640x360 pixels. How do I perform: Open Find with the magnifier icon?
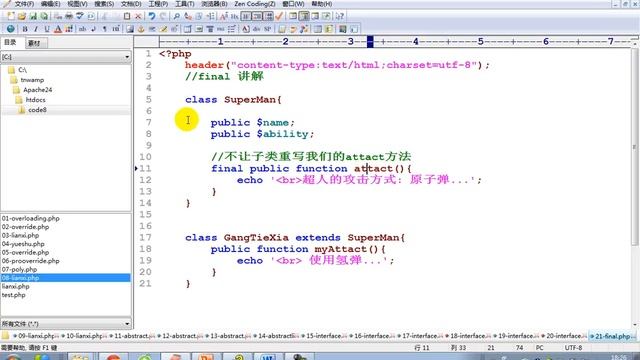(x=177, y=16)
